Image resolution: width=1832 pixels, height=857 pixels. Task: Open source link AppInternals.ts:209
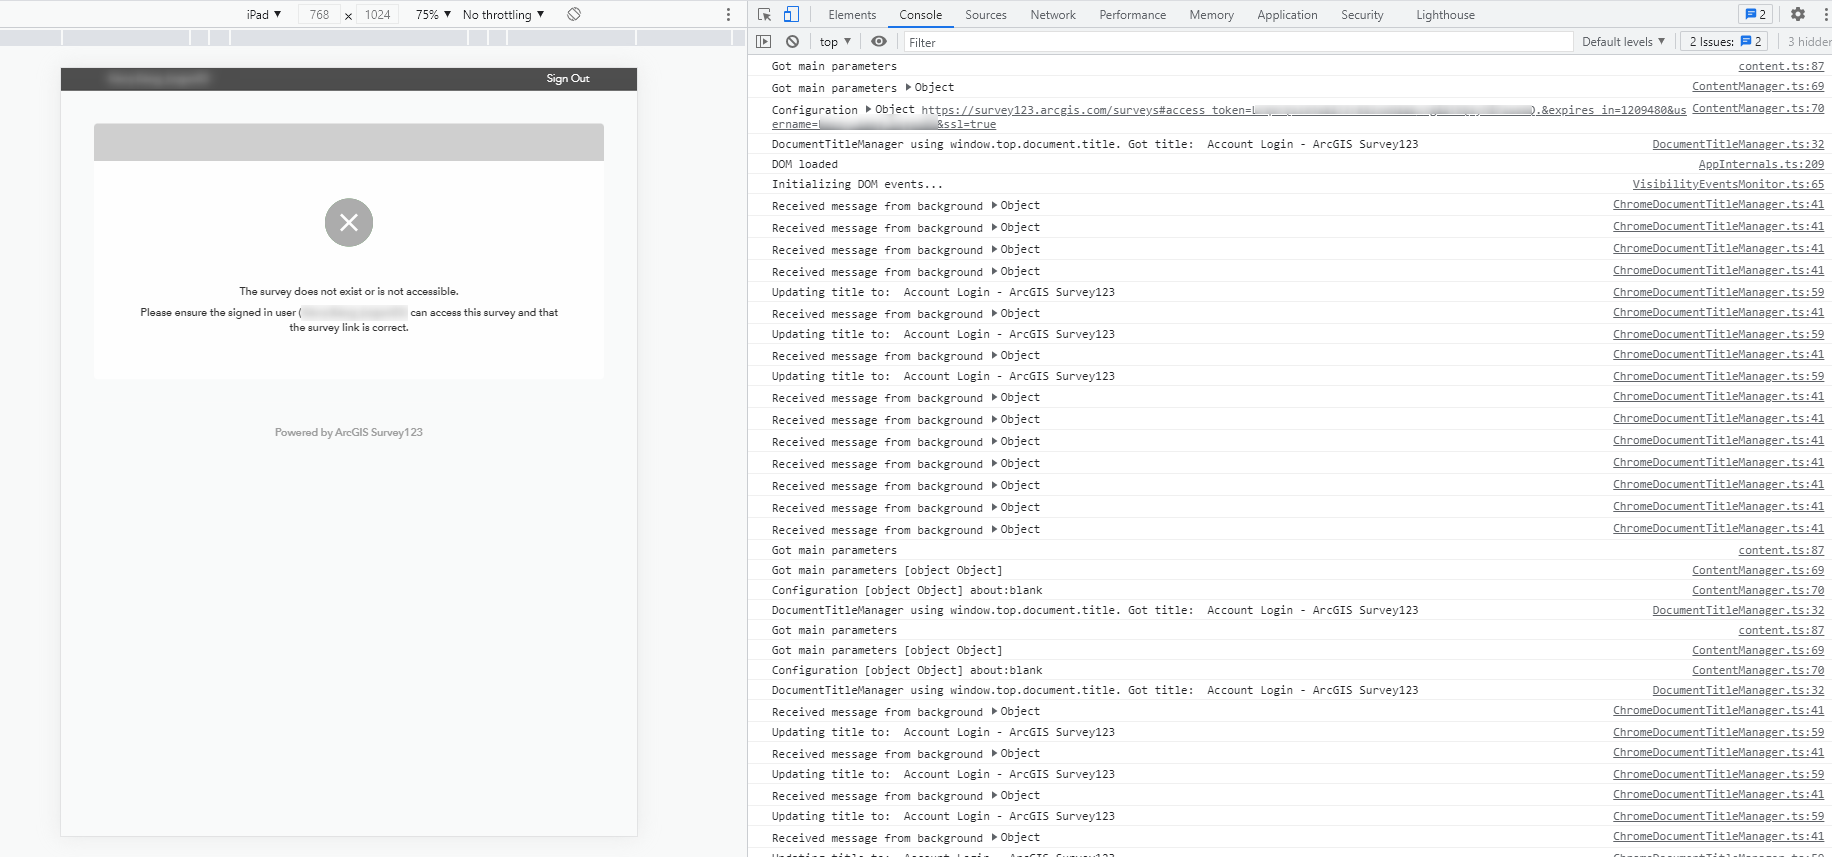click(1761, 164)
